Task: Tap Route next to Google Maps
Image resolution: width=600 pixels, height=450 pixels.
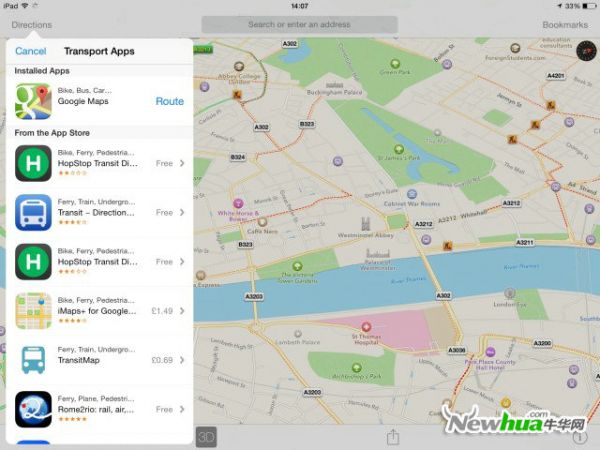Action: 170,101
